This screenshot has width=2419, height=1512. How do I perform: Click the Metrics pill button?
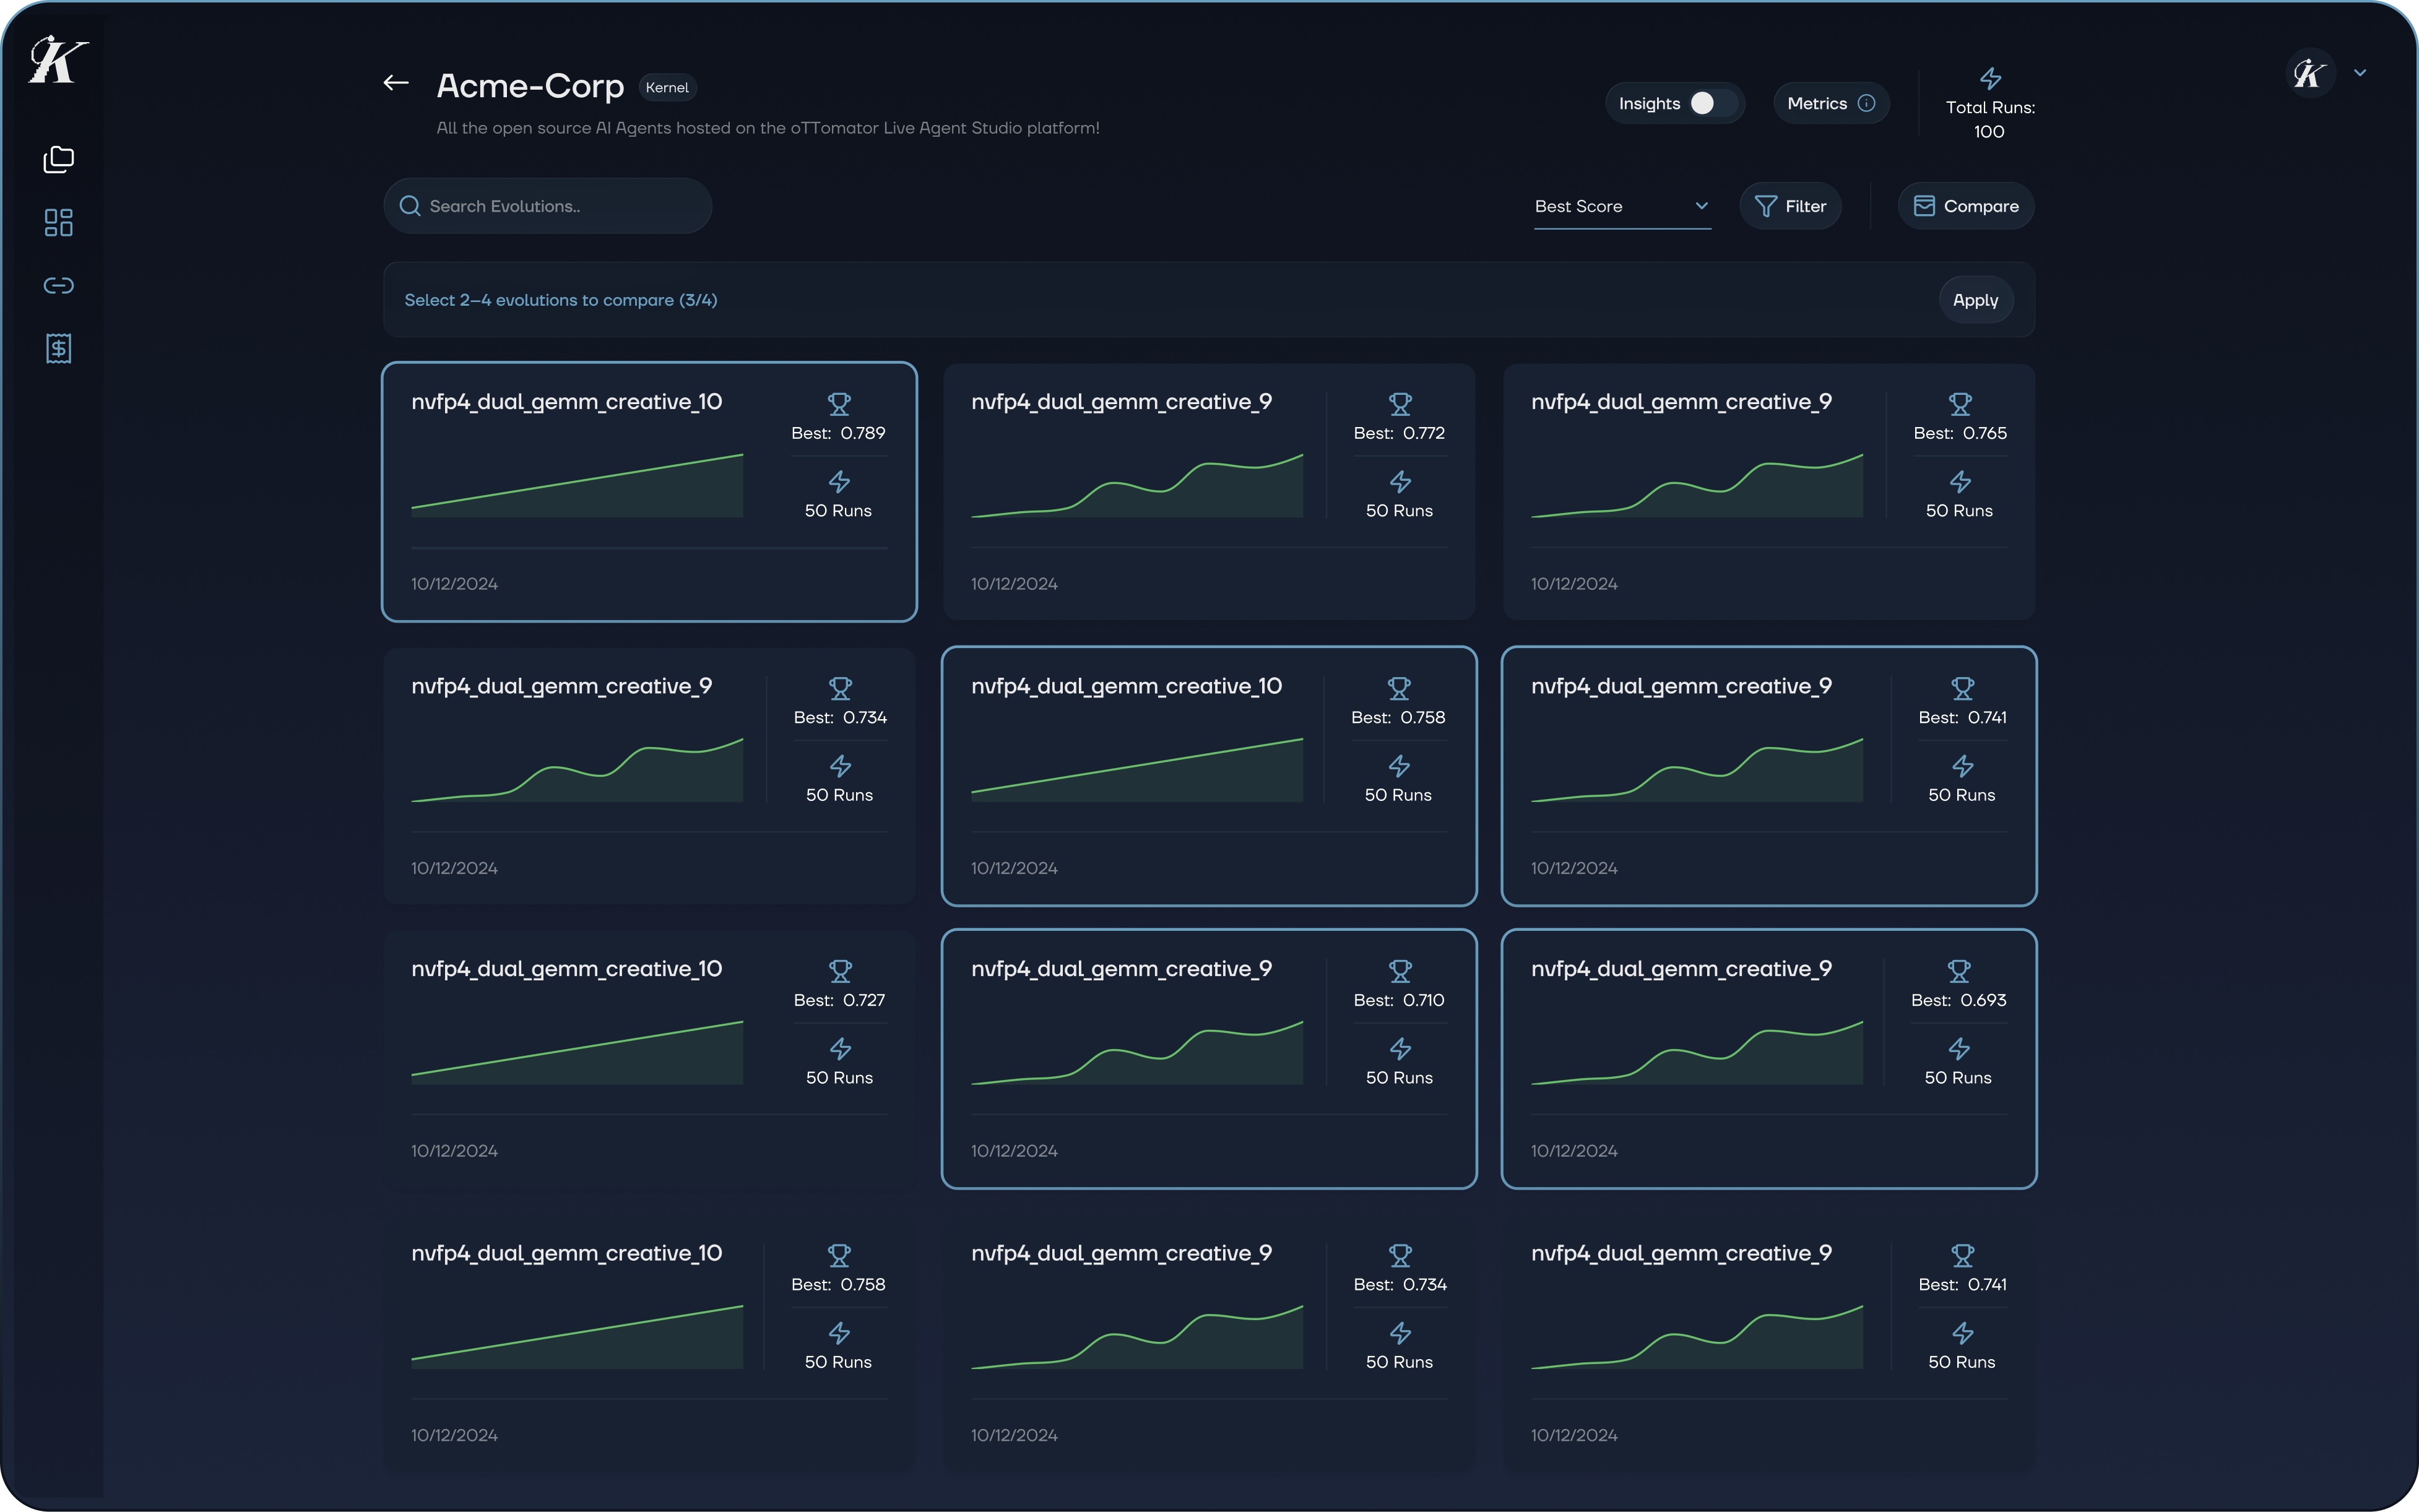(x=1817, y=103)
